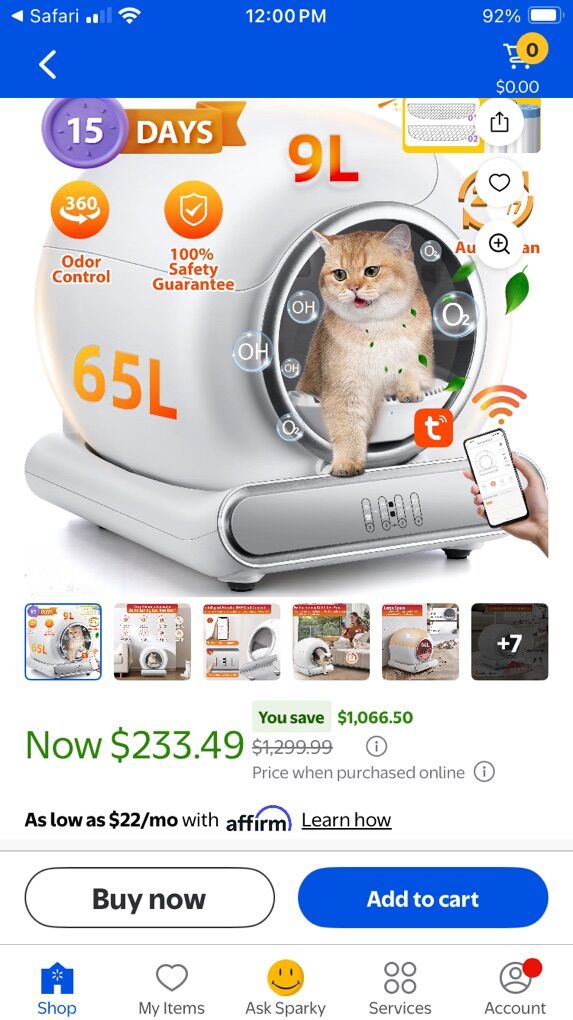Viewport: 573px width, 1020px height.
Task: Go to the Account tab
Action: pos(515,988)
